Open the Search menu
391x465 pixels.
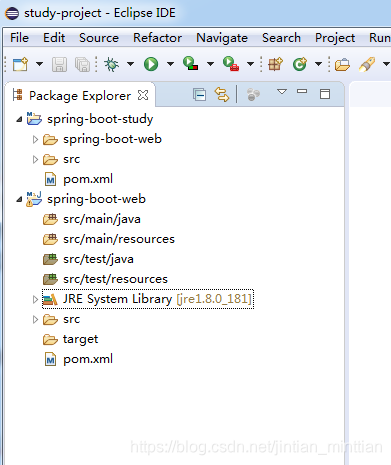coord(281,38)
